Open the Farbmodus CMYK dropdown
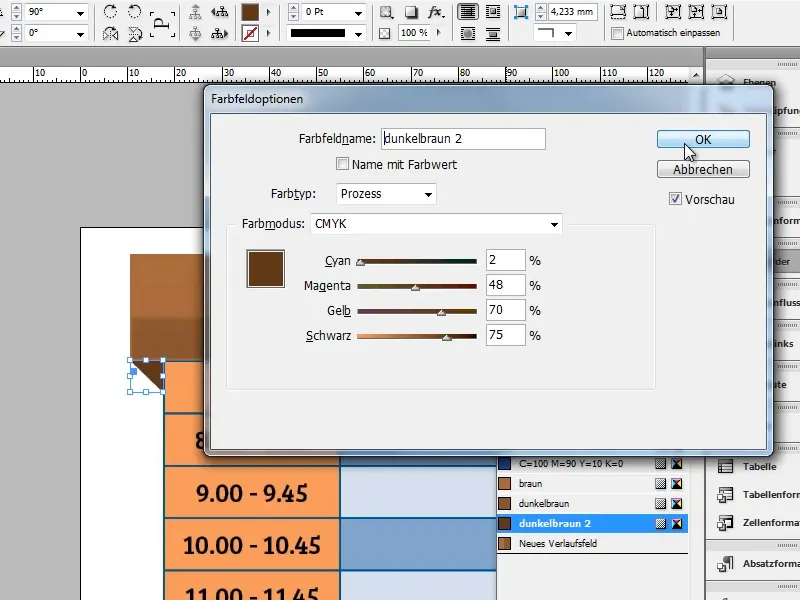The height and width of the screenshot is (600, 800). pos(436,224)
